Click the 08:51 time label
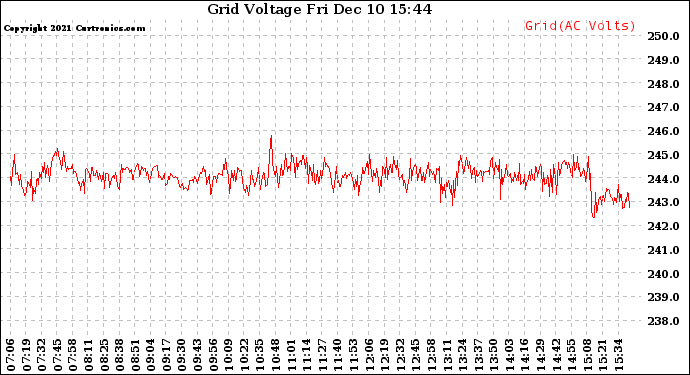Screen dimensions: 690x375 136,355
